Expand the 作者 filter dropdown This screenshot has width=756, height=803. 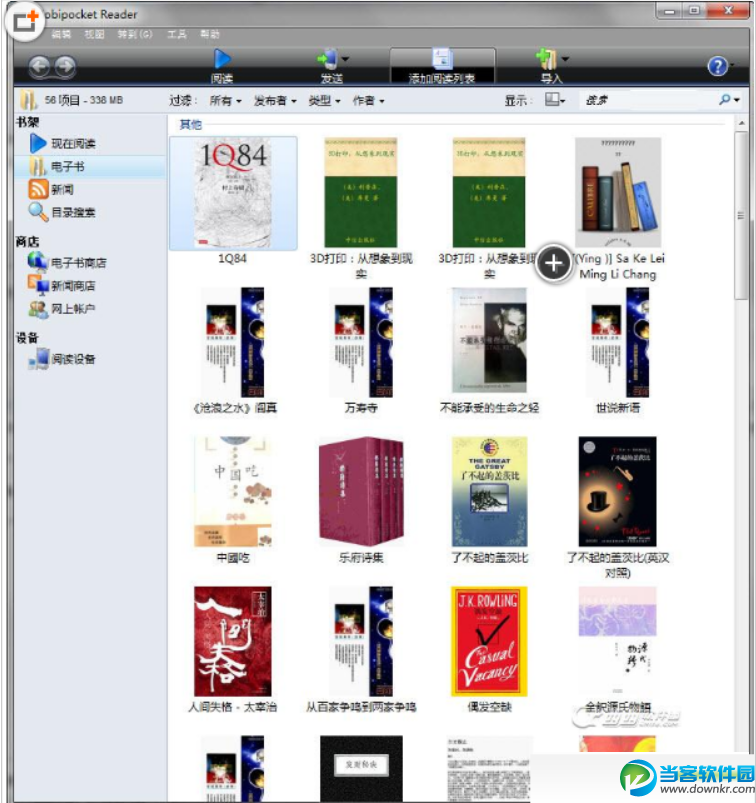coord(369,101)
